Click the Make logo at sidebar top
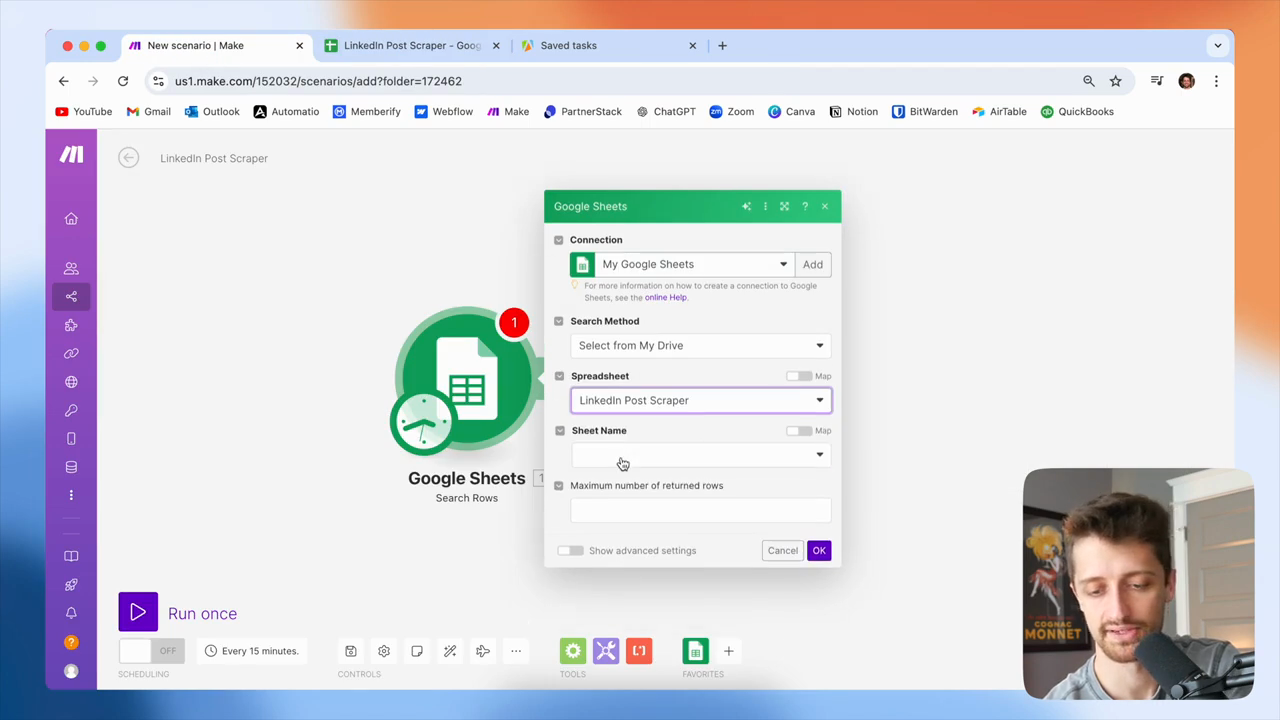This screenshot has height=720, width=1280. click(71, 154)
